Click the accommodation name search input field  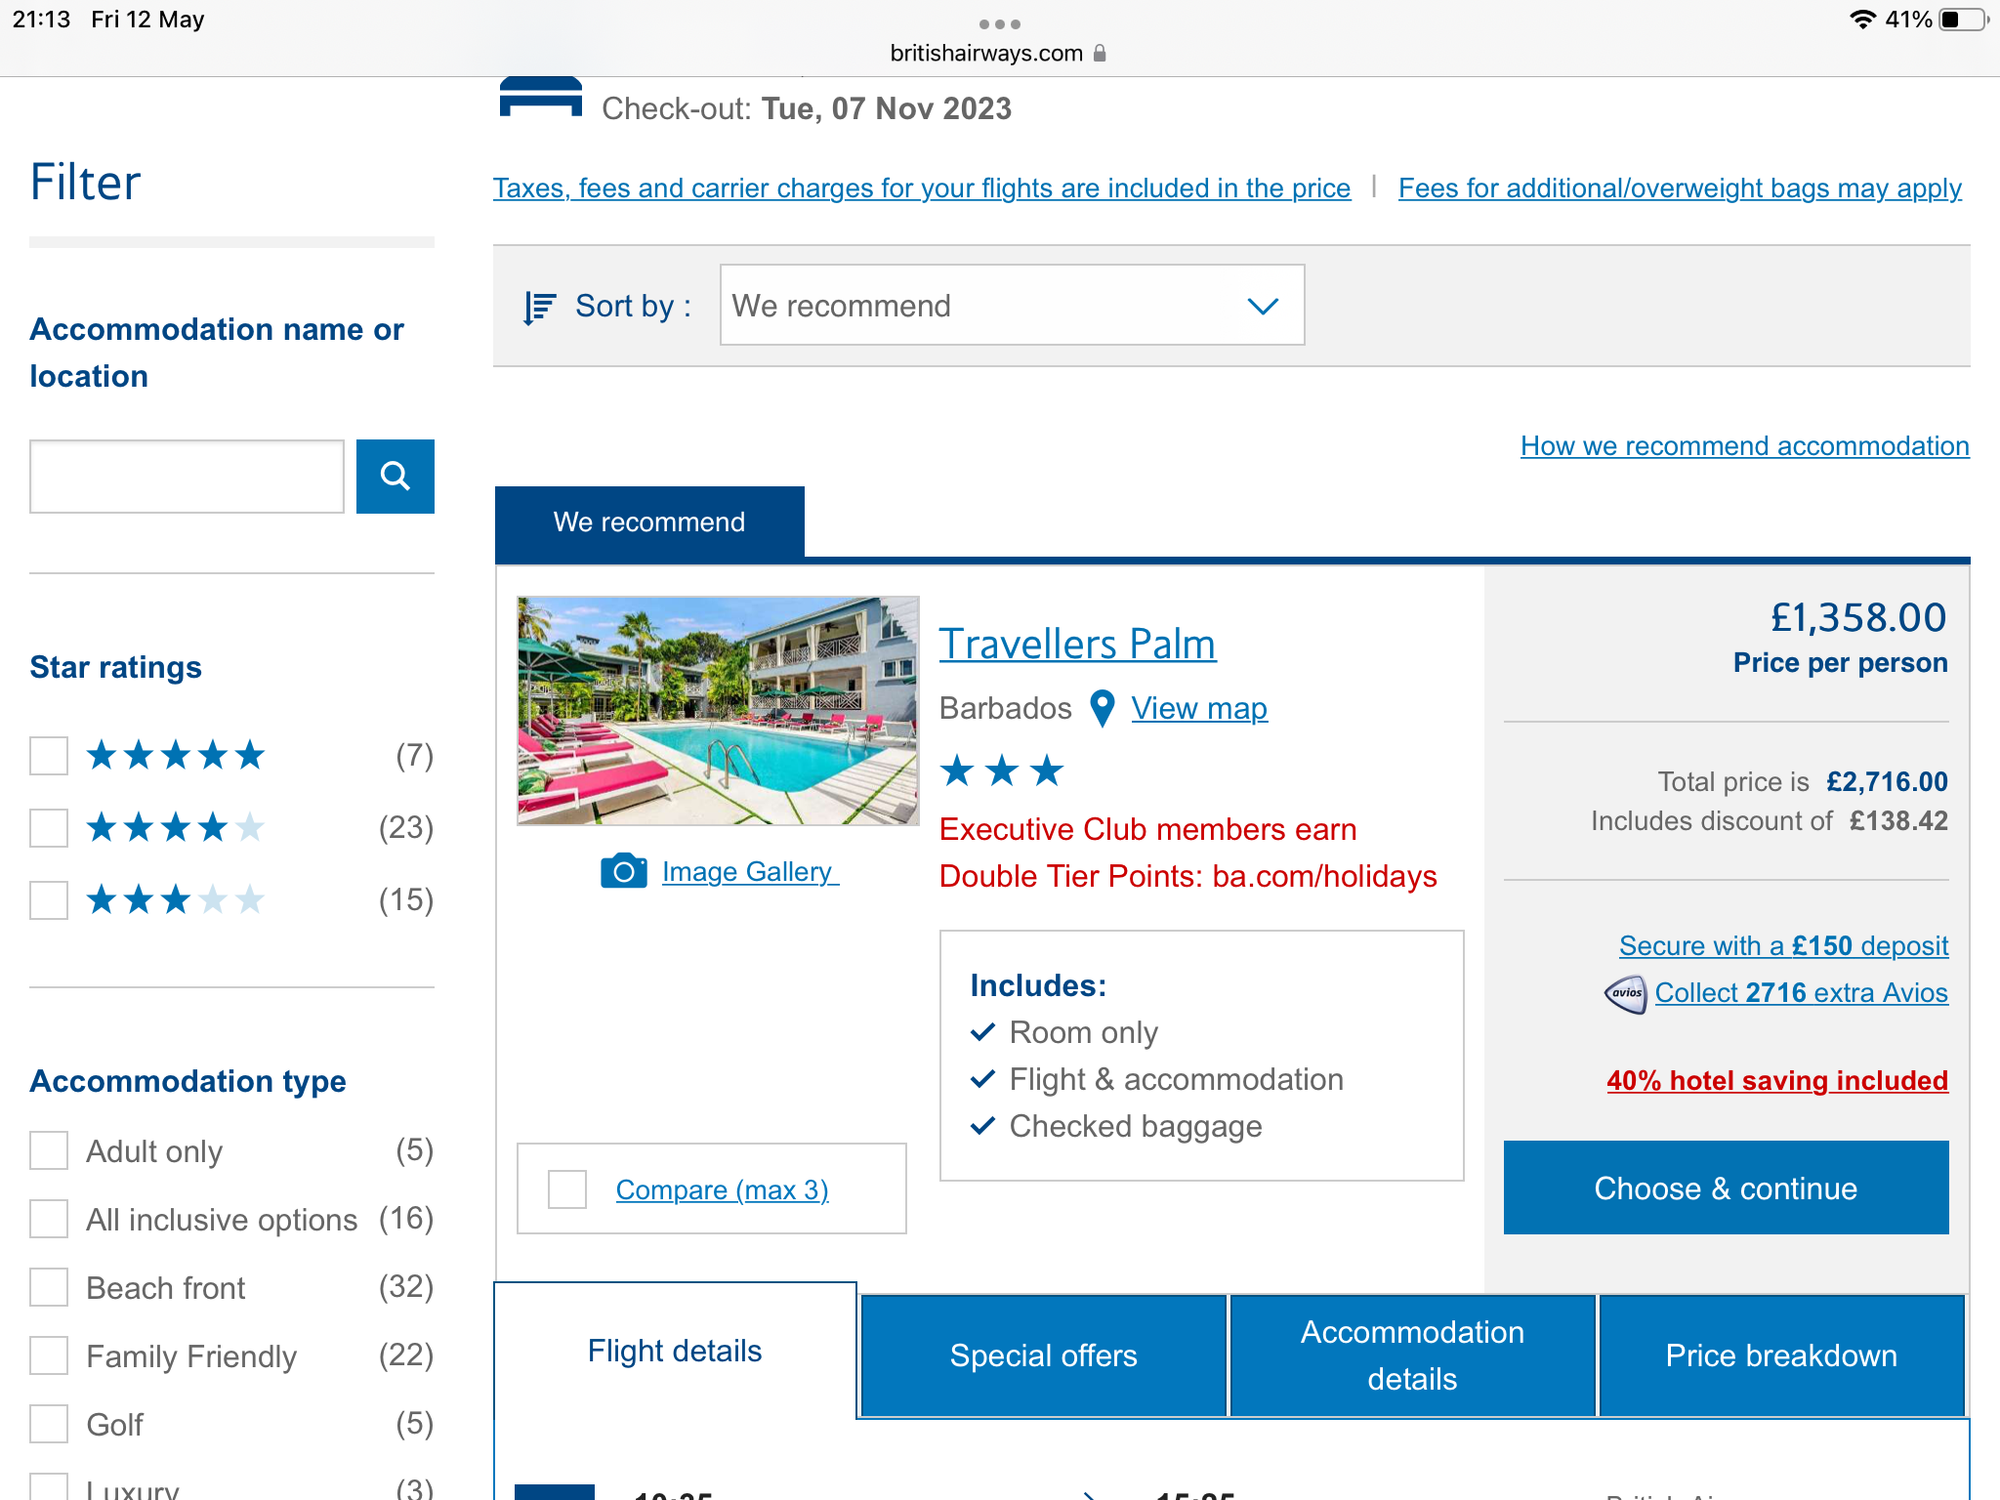click(x=187, y=476)
